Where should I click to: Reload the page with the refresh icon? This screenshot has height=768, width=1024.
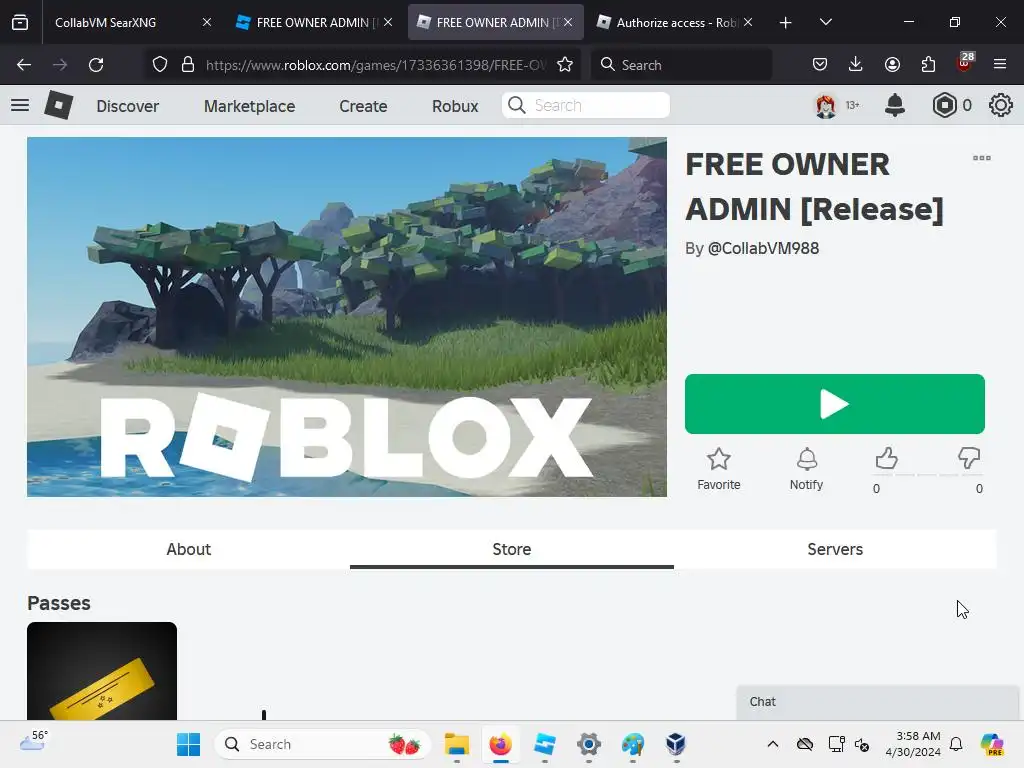96,65
